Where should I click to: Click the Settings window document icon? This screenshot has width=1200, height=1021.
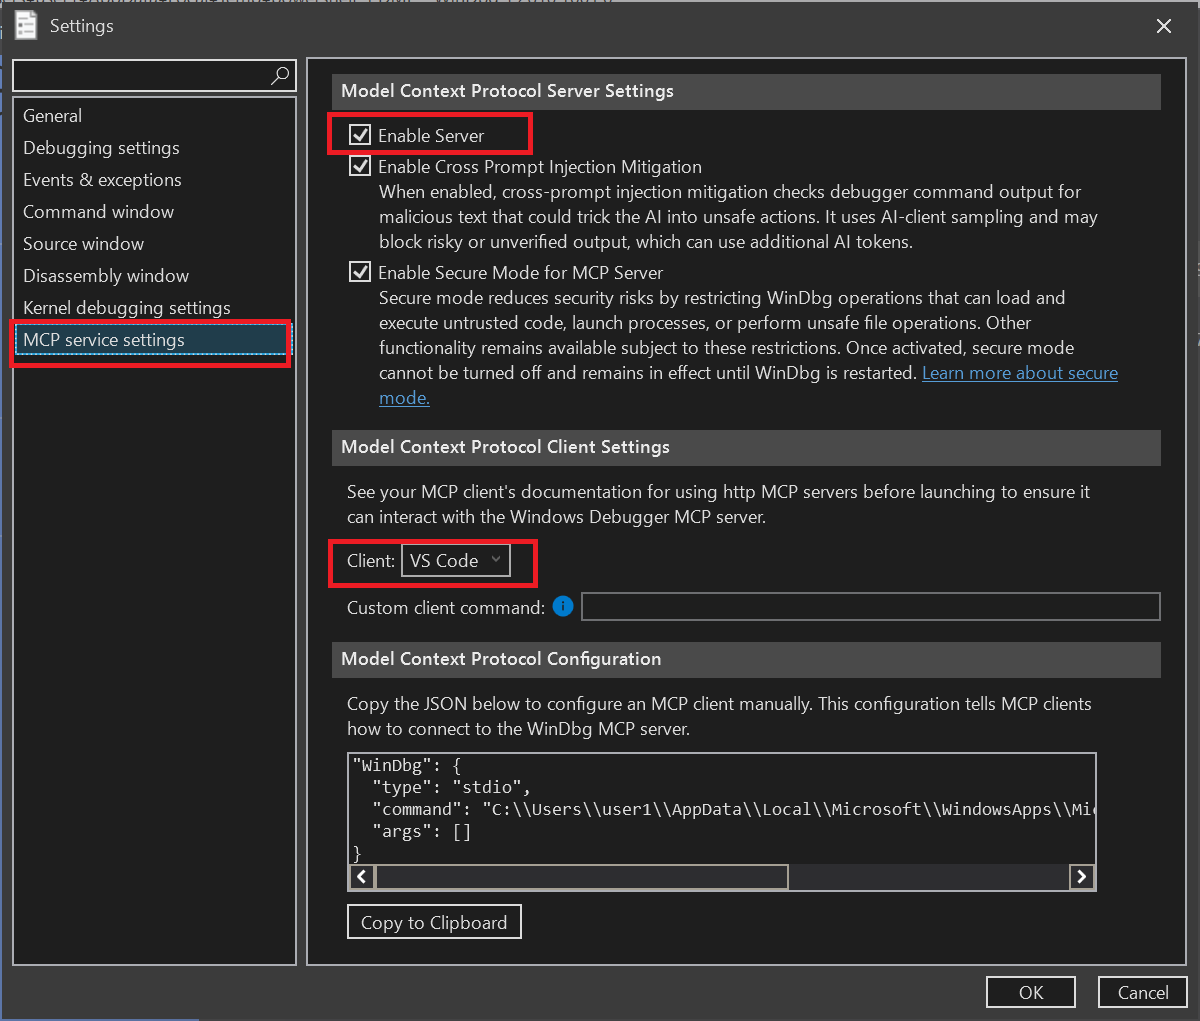pyautogui.click(x=26, y=25)
